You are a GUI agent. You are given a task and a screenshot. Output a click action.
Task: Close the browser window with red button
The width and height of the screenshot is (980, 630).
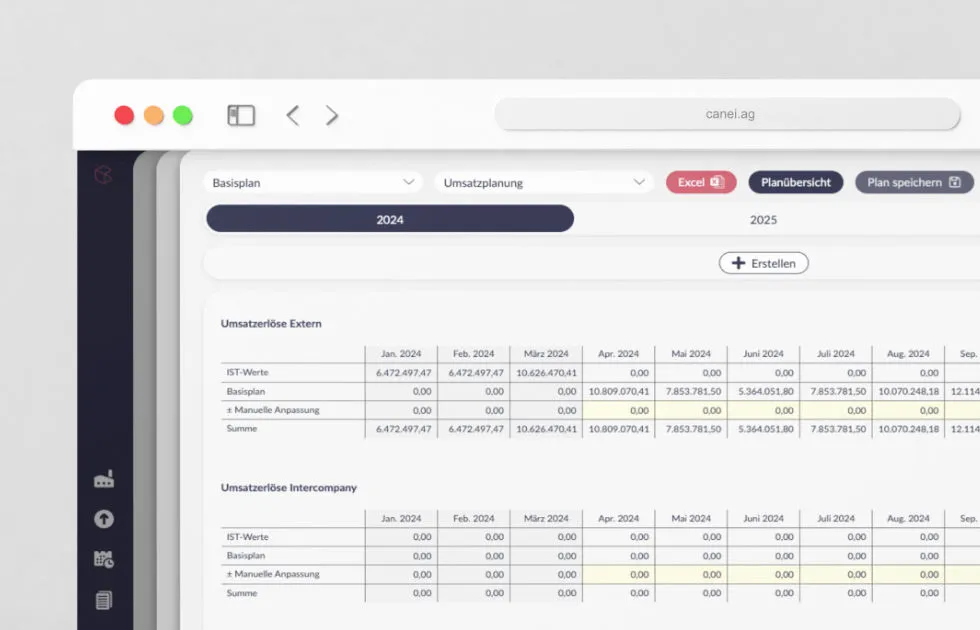click(x=124, y=115)
